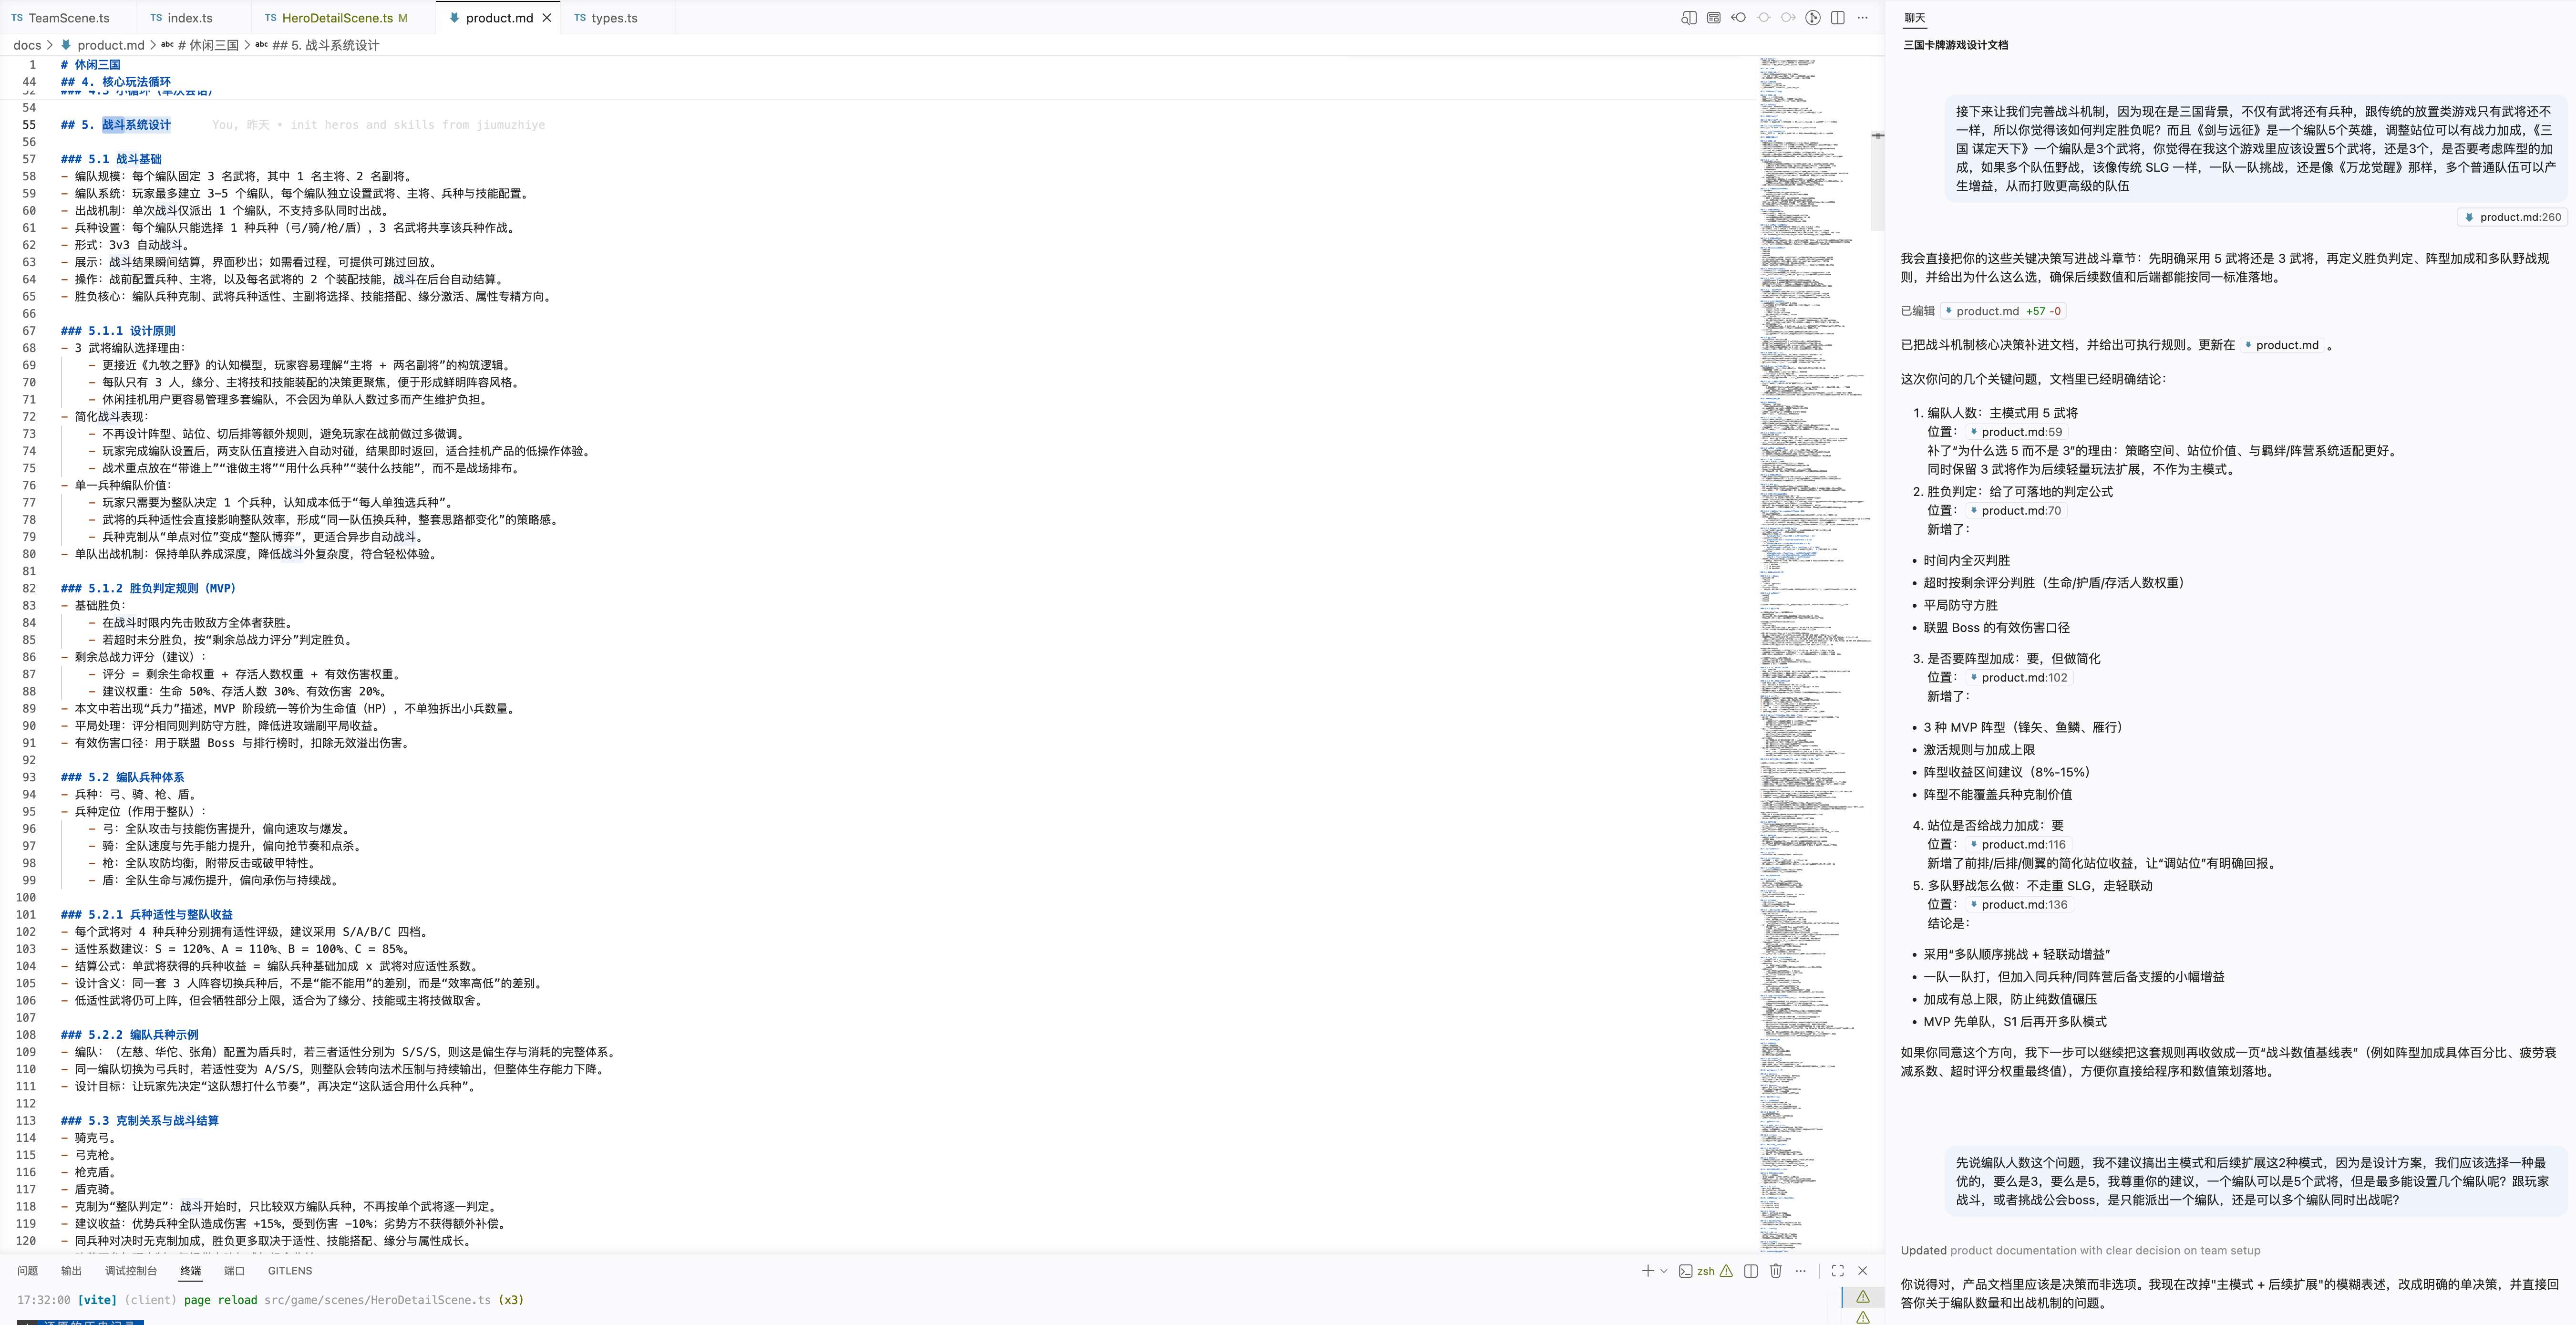Open the product.md:59 file reference
This screenshot has height=1325, width=2576.
pyautogui.click(x=2016, y=432)
